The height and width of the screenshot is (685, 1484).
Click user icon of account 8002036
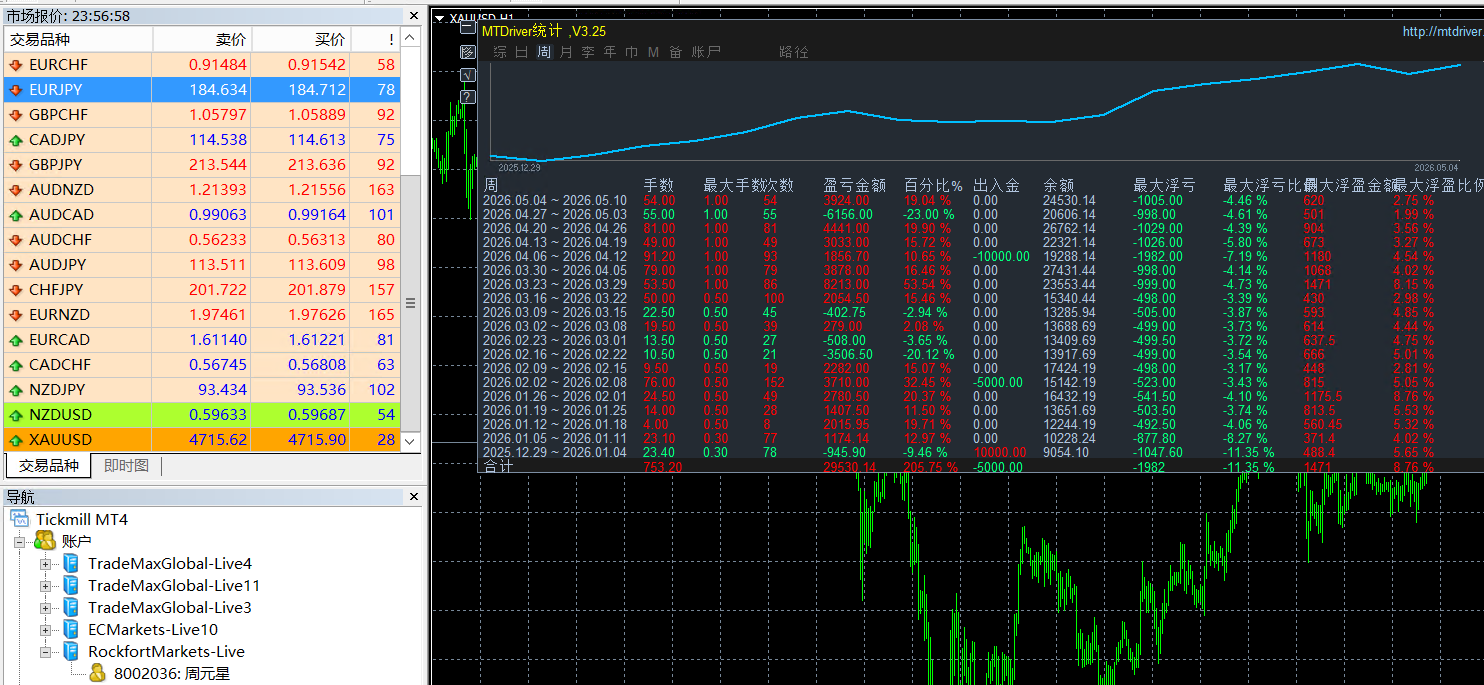[x=97, y=673]
